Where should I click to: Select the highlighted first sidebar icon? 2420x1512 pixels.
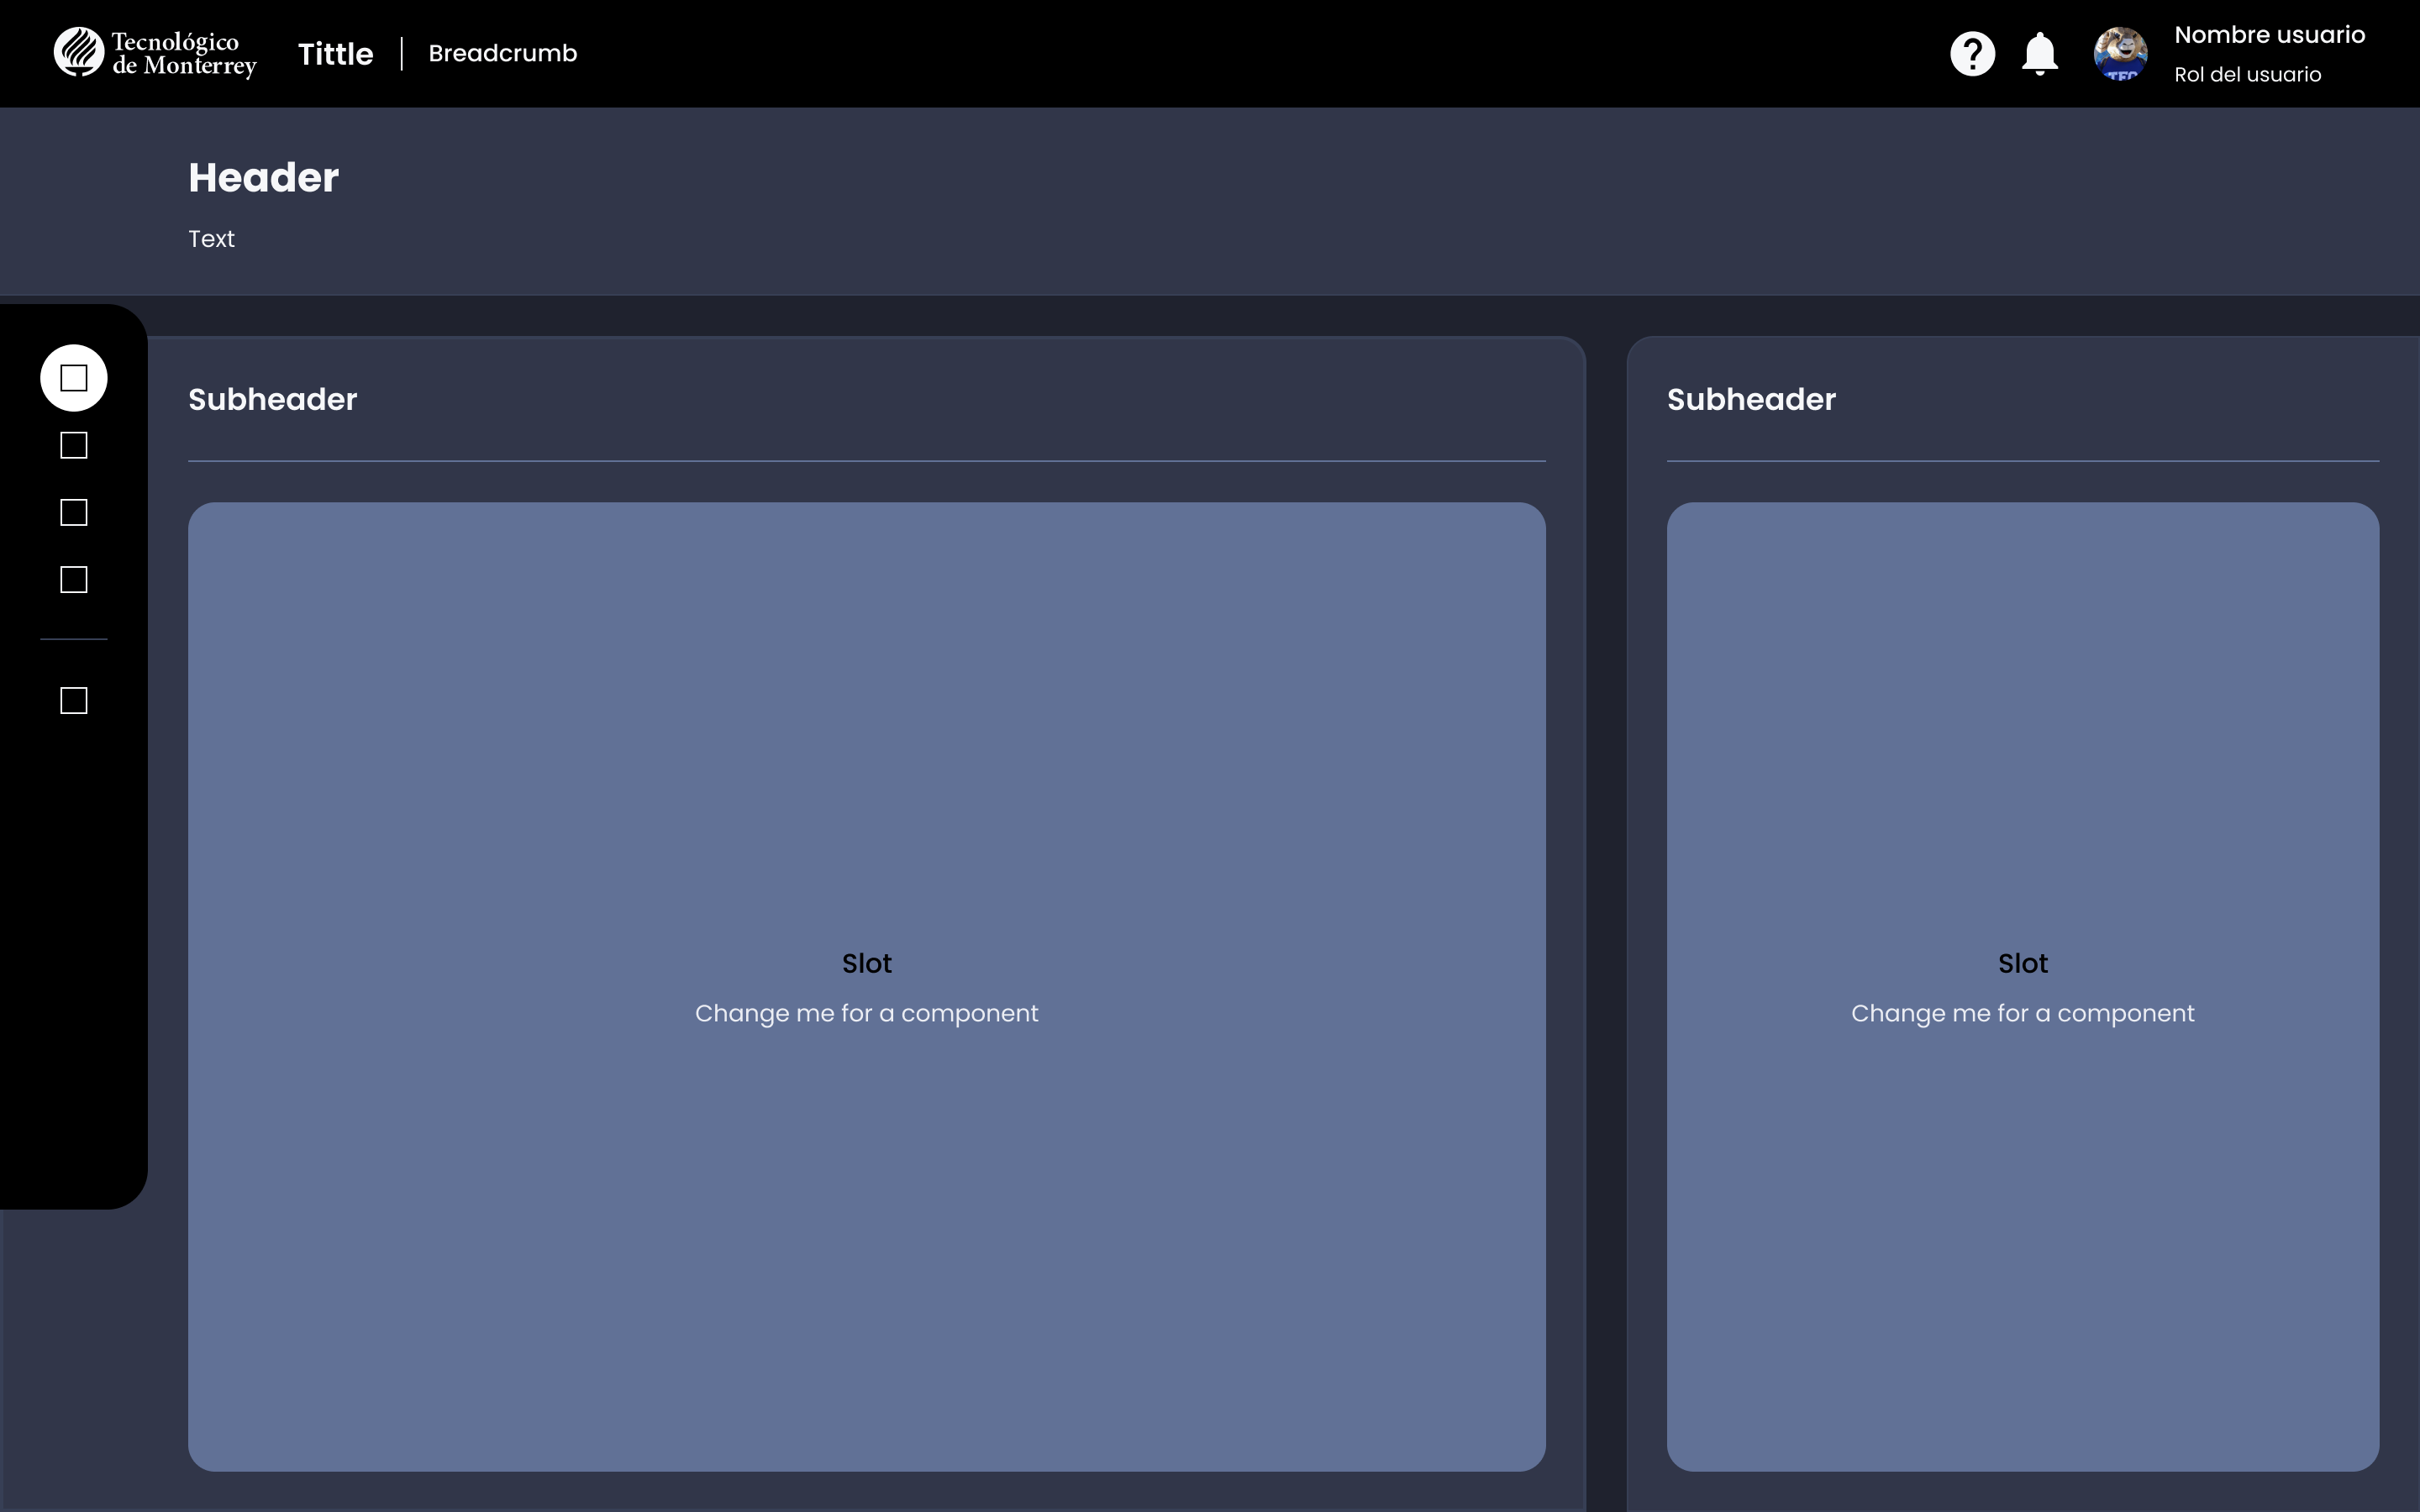click(74, 378)
